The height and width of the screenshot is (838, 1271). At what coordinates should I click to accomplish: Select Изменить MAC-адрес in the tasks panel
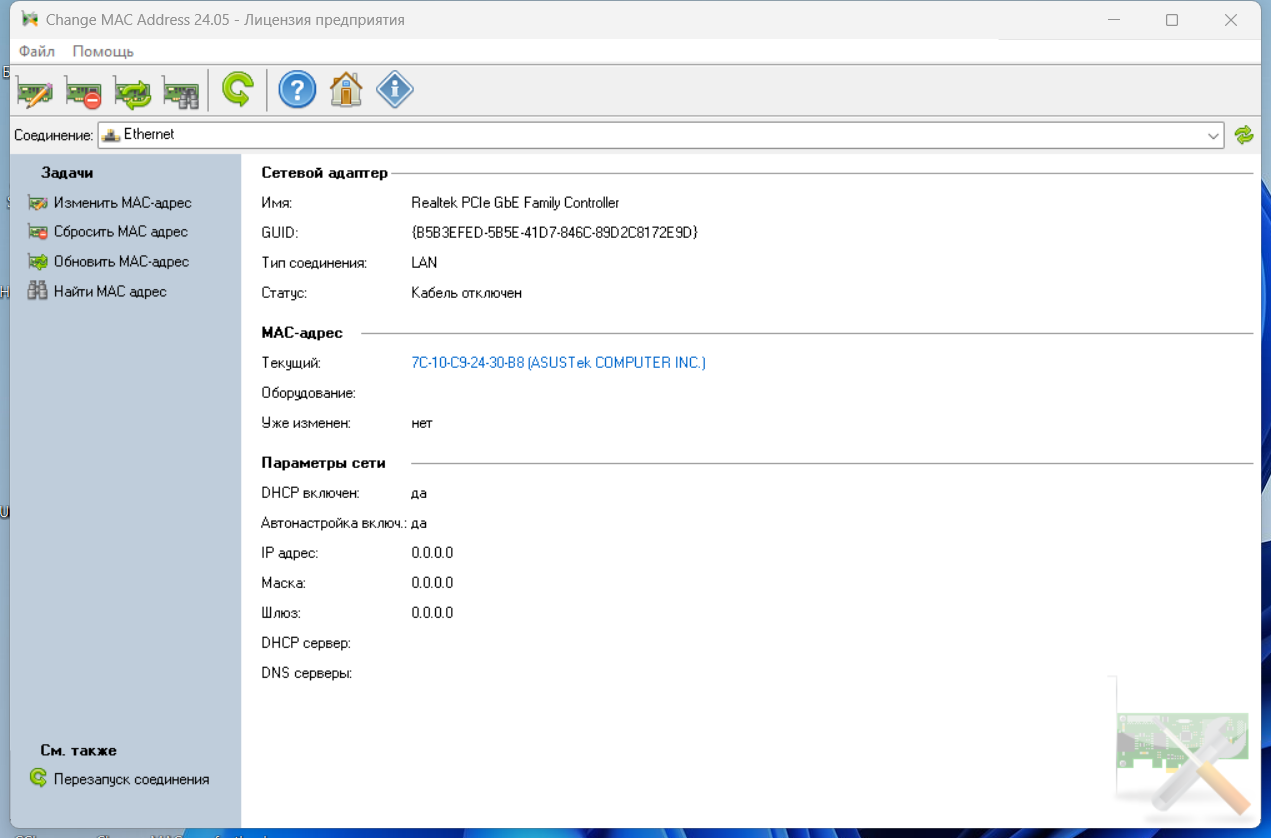pos(122,203)
